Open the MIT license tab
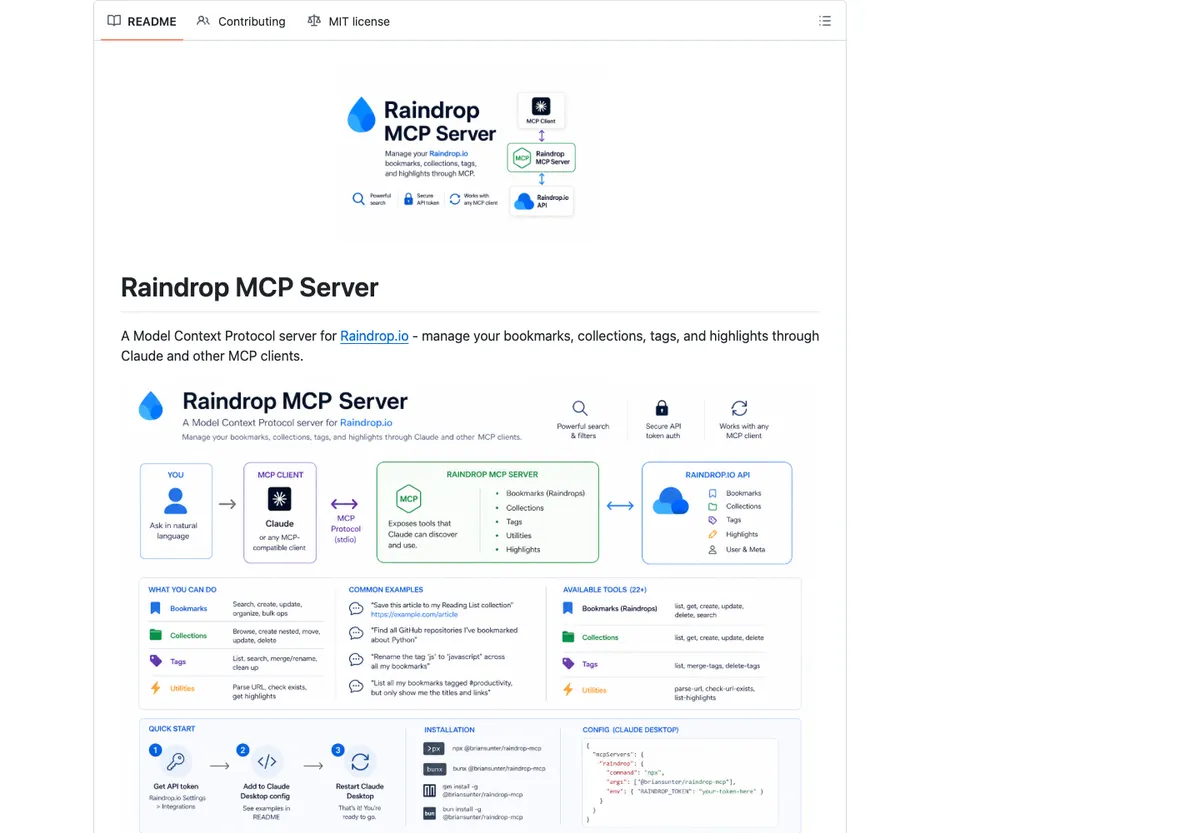Screen dimensions: 1200x833 click(348, 21)
